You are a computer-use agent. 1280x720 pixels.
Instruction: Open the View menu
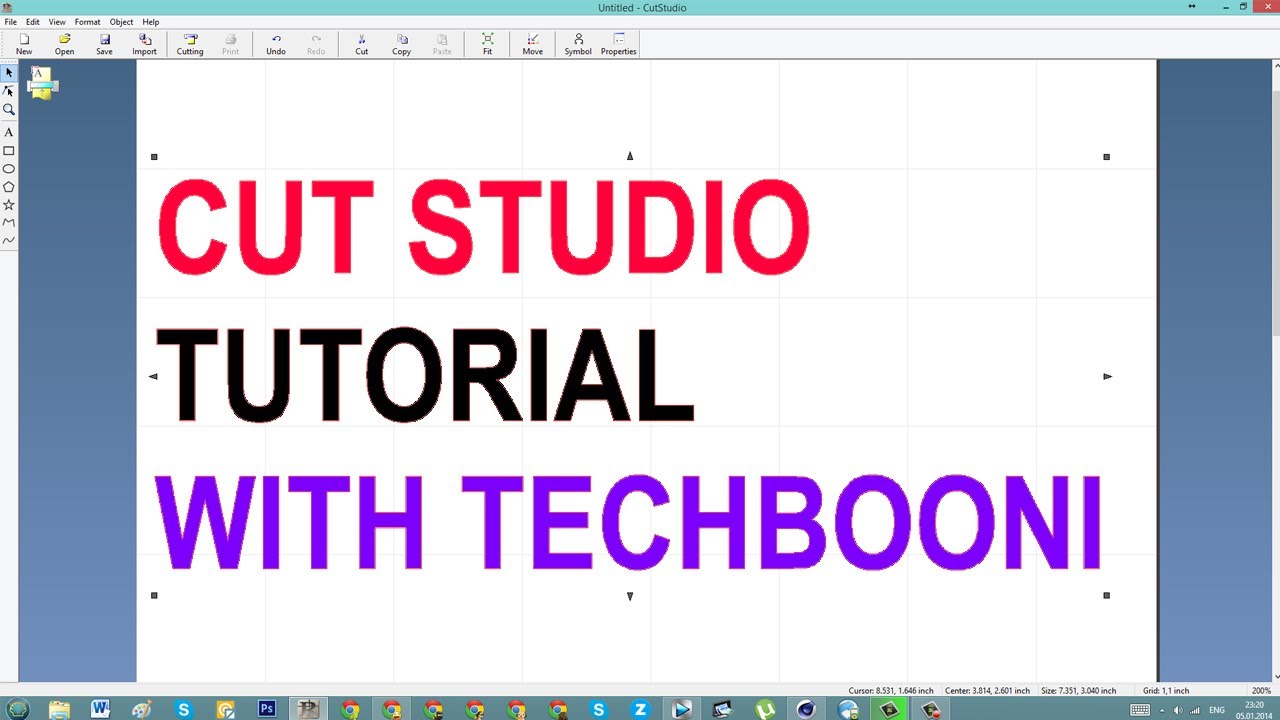(x=57, y=21)
